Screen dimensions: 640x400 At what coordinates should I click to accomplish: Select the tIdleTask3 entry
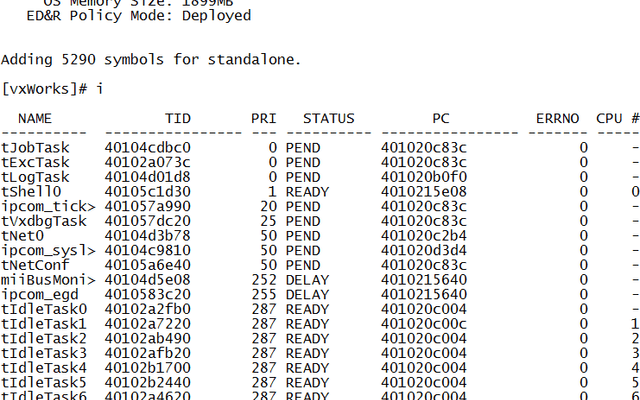click(44, 353)
